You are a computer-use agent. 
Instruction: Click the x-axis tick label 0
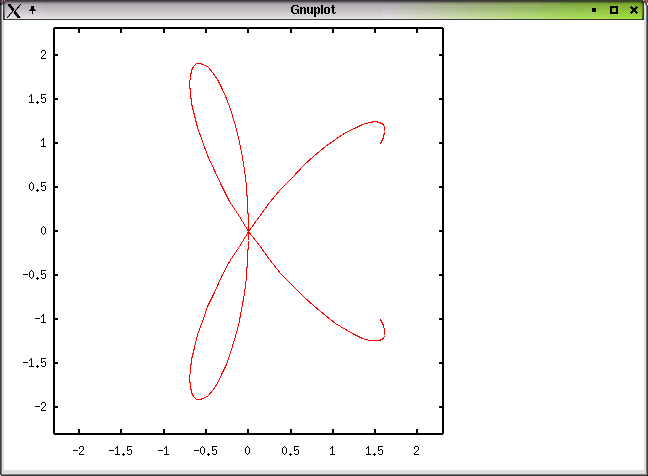[x=248, y=451]
